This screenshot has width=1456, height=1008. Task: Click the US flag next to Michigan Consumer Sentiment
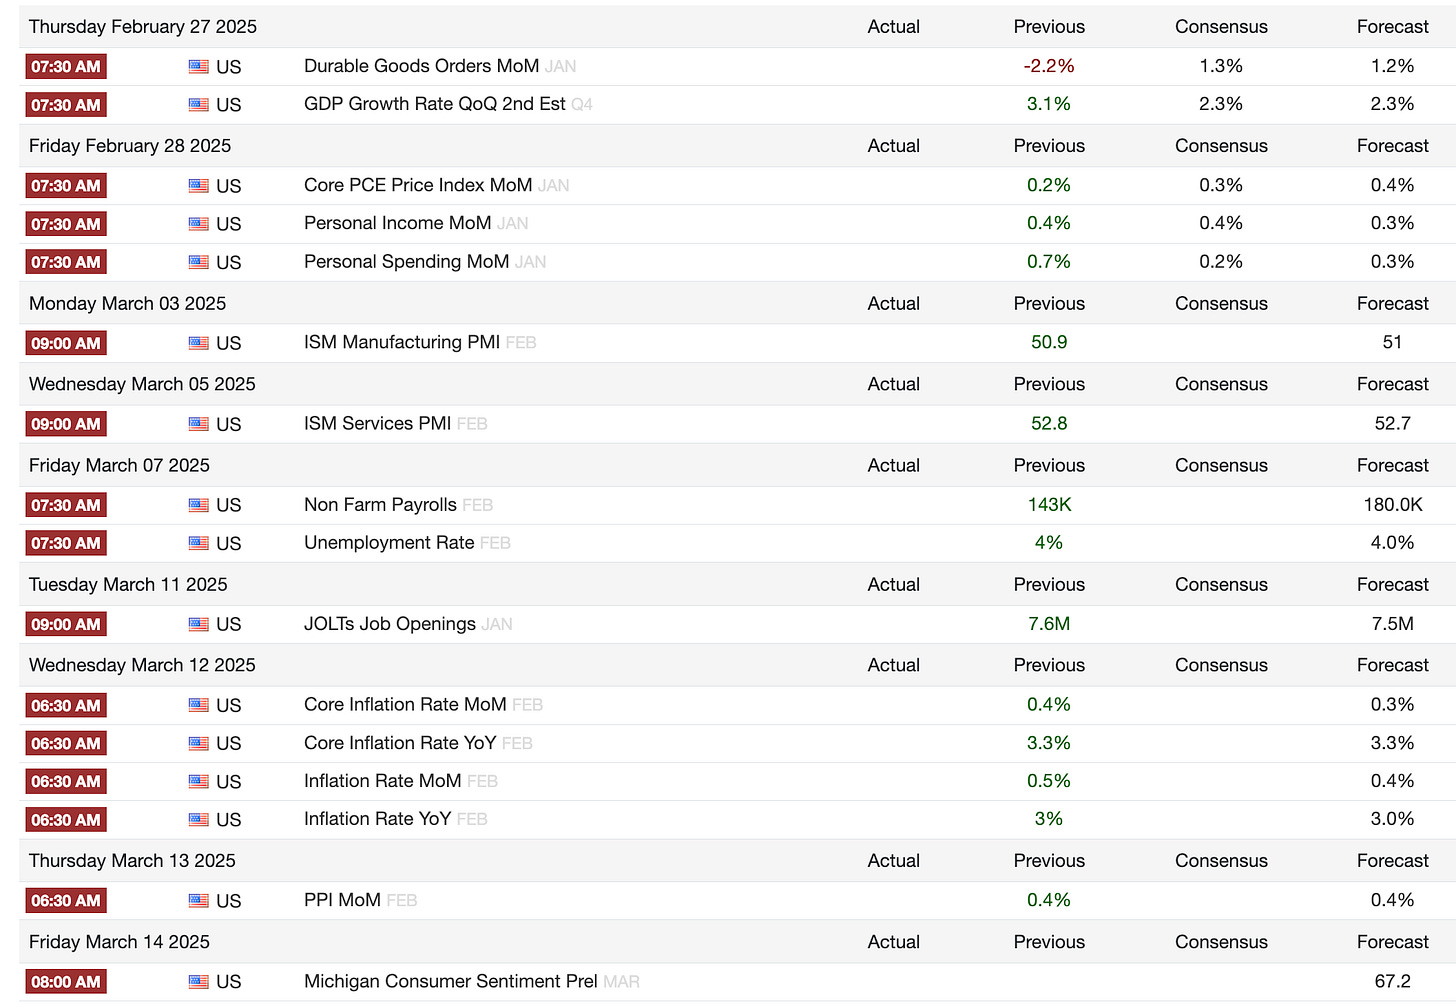pyautogui.click(x=199, y=982)
